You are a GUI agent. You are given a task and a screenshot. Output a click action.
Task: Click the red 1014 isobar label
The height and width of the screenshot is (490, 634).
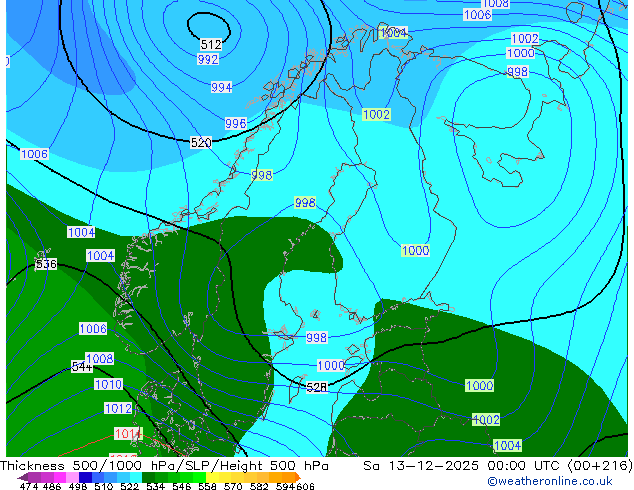click(128, 434)
